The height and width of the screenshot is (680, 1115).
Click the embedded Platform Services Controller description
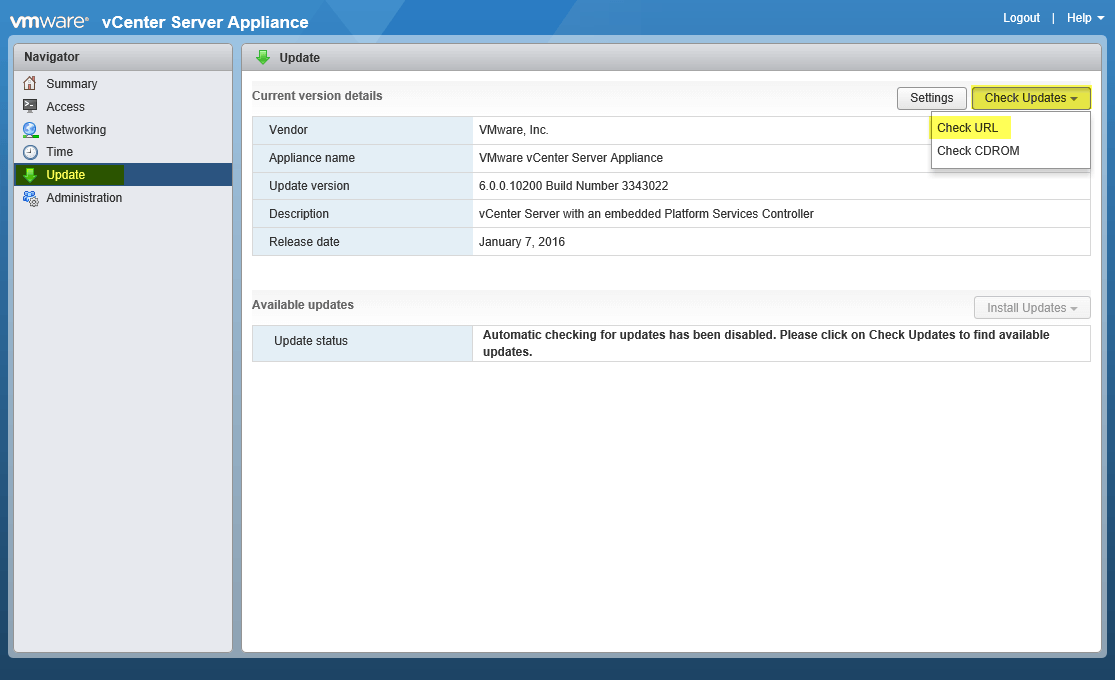(x=646, y=213)
